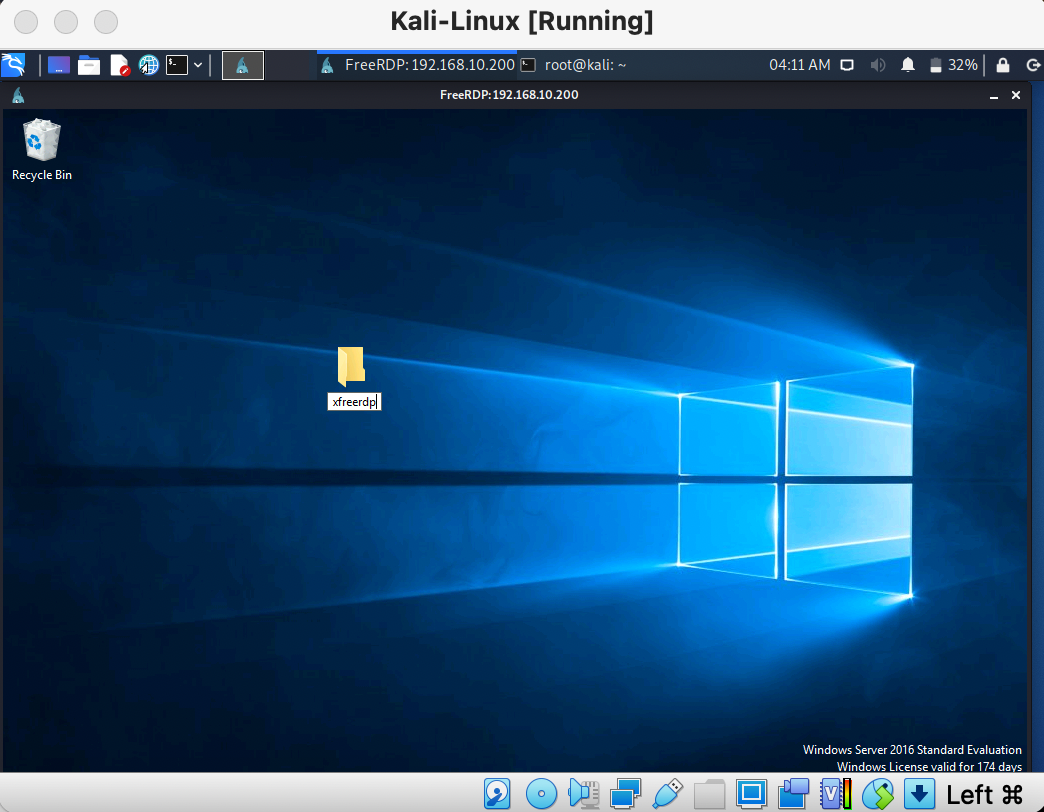This screenshot has height=812, width=1044.
Task: Click VirtualBox network adapters icon
Action: pyautogui.click(x=625, y=793)
